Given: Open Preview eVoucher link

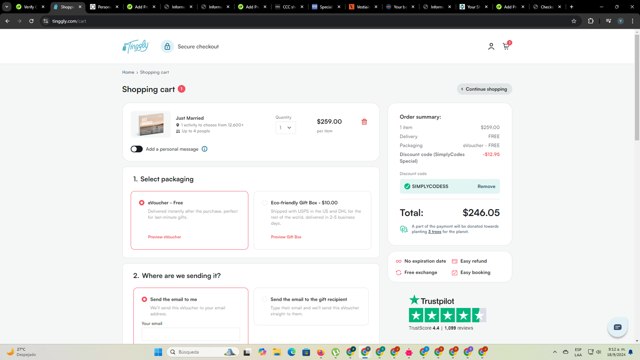Looking at the screenshot, I should [164, 237].
